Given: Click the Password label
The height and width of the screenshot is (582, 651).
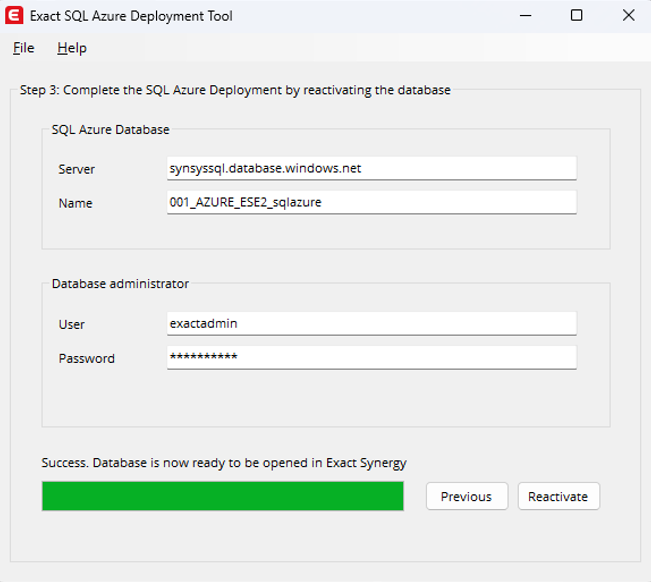Looking at the screenshot, I should (x=86, y=358).
